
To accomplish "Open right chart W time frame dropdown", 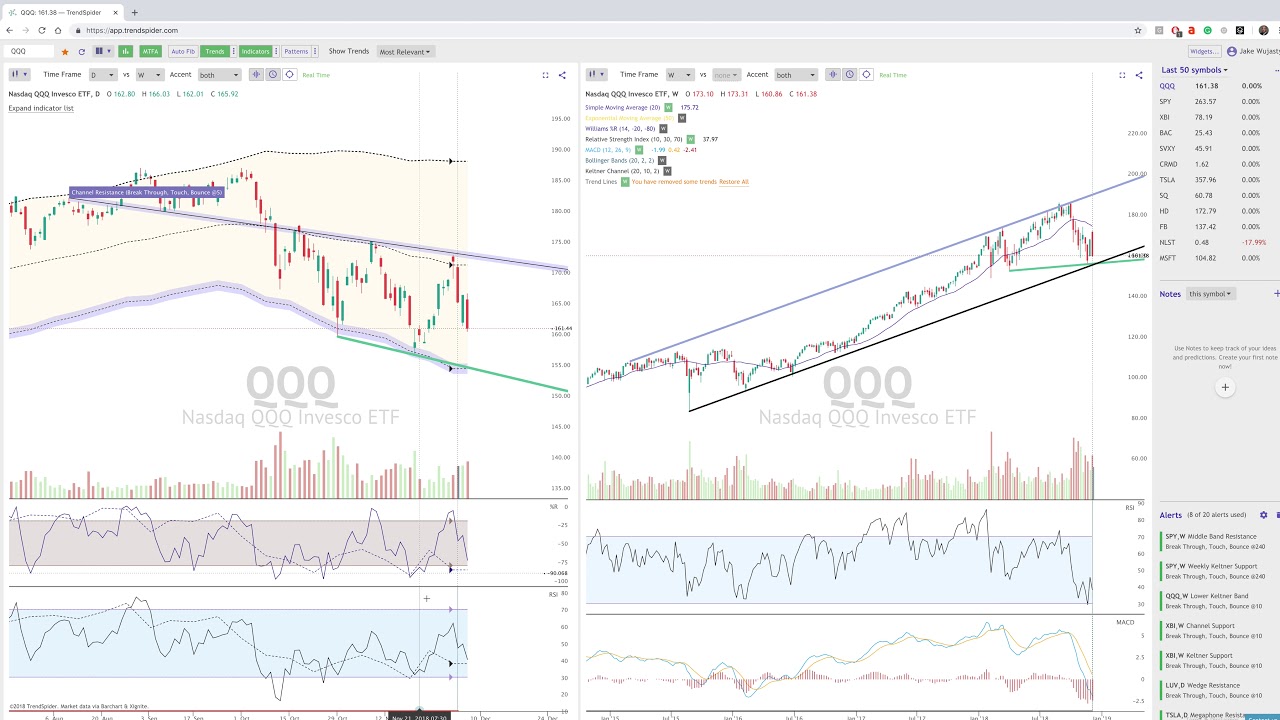I will pyautogui.click(x=679, y=74).
